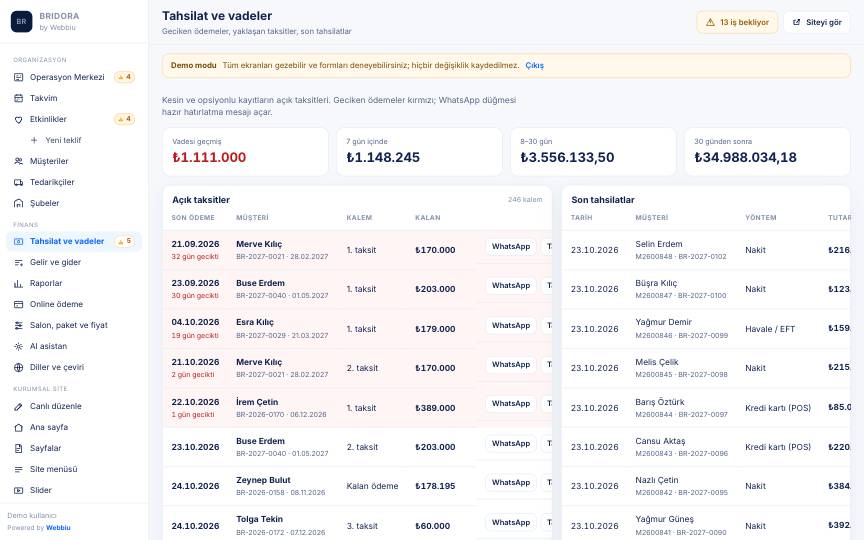Click the Ana sayfa home icon

click(x=18, y=427)
